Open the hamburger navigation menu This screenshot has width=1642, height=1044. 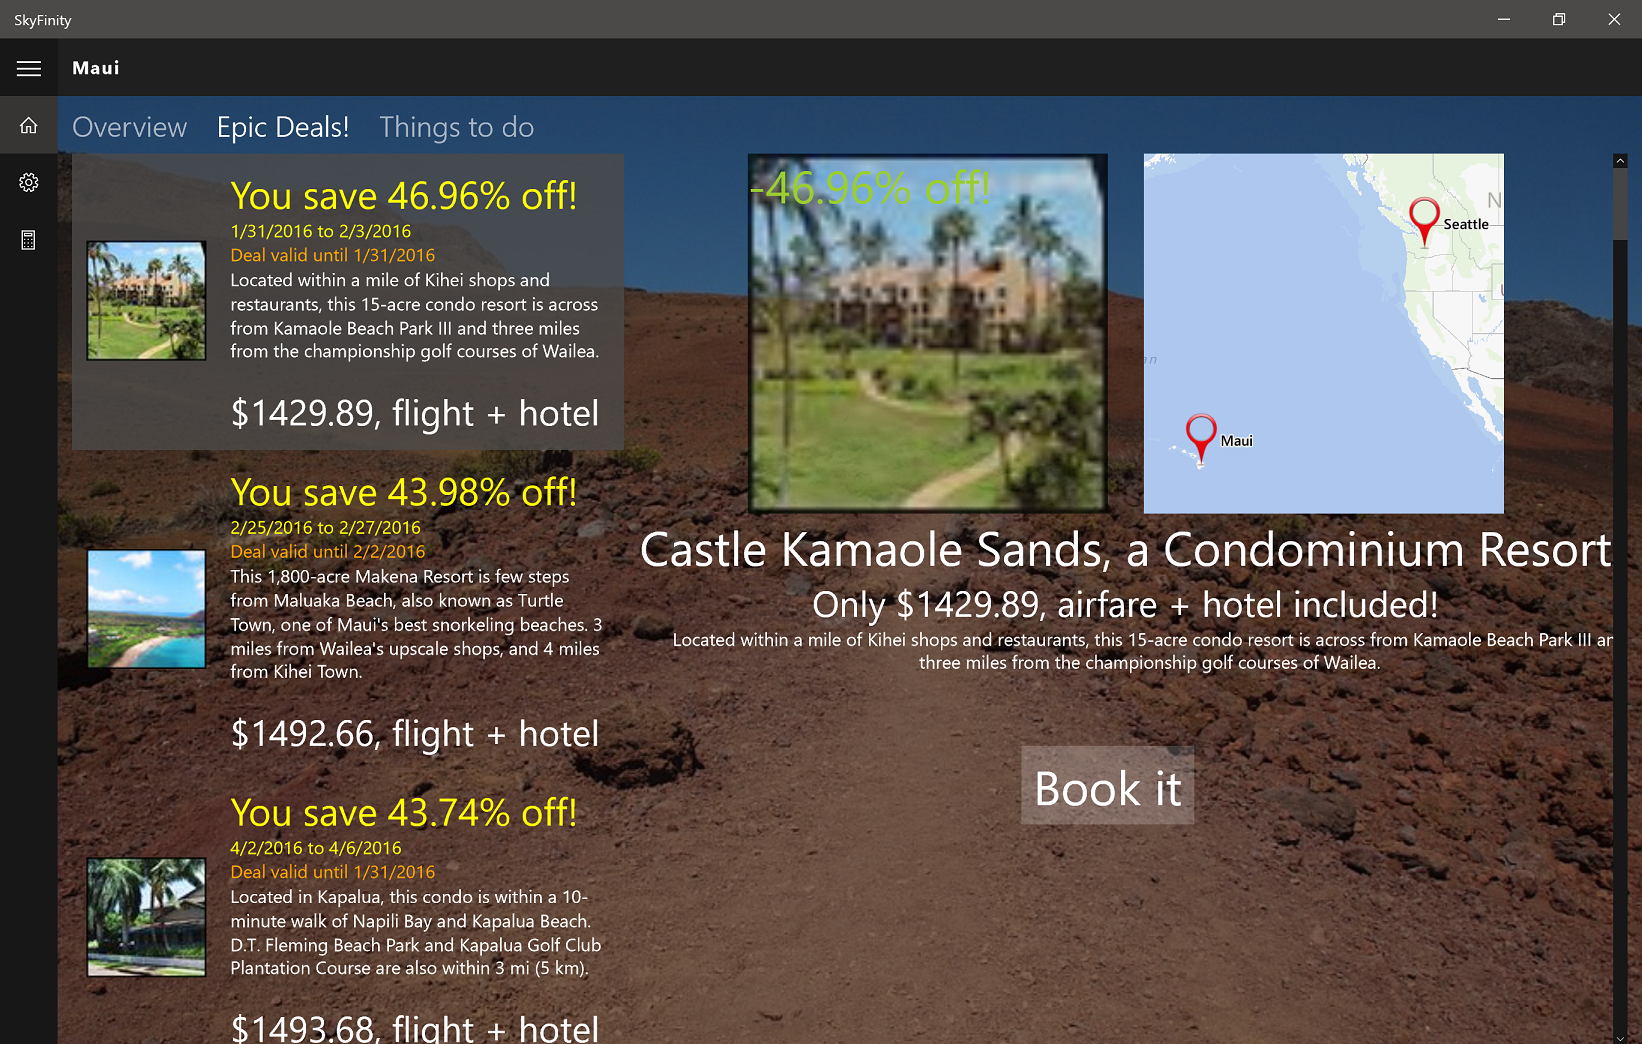tap(28, 68)
